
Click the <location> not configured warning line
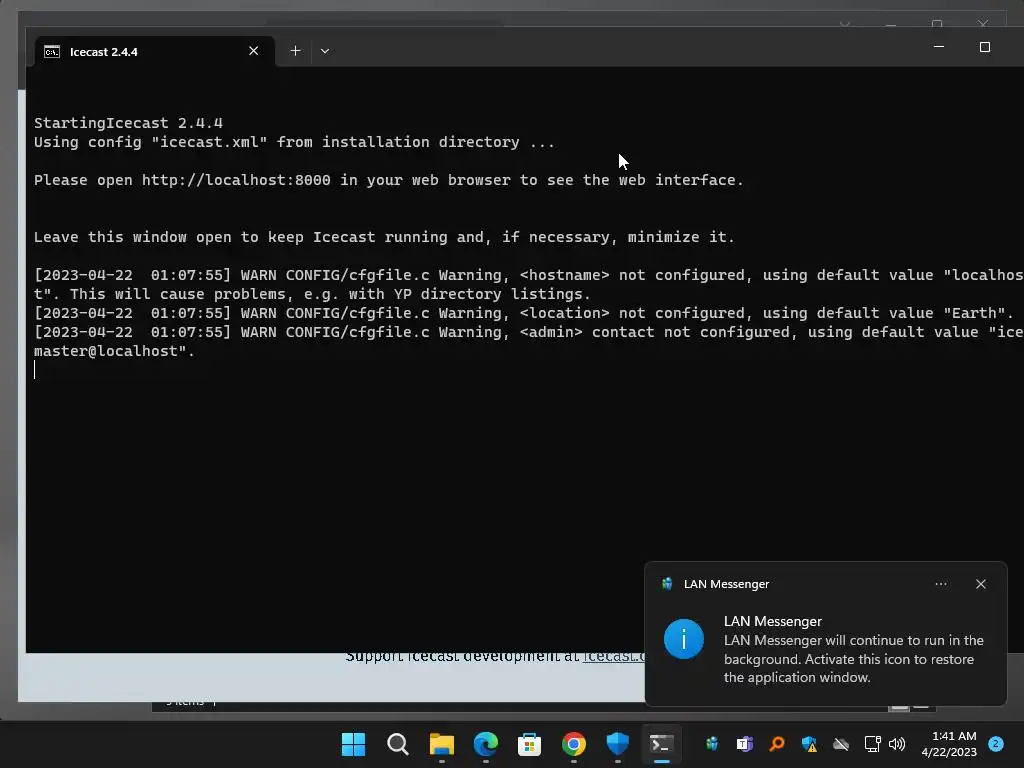pyautogui.click(x=524, y=313)
